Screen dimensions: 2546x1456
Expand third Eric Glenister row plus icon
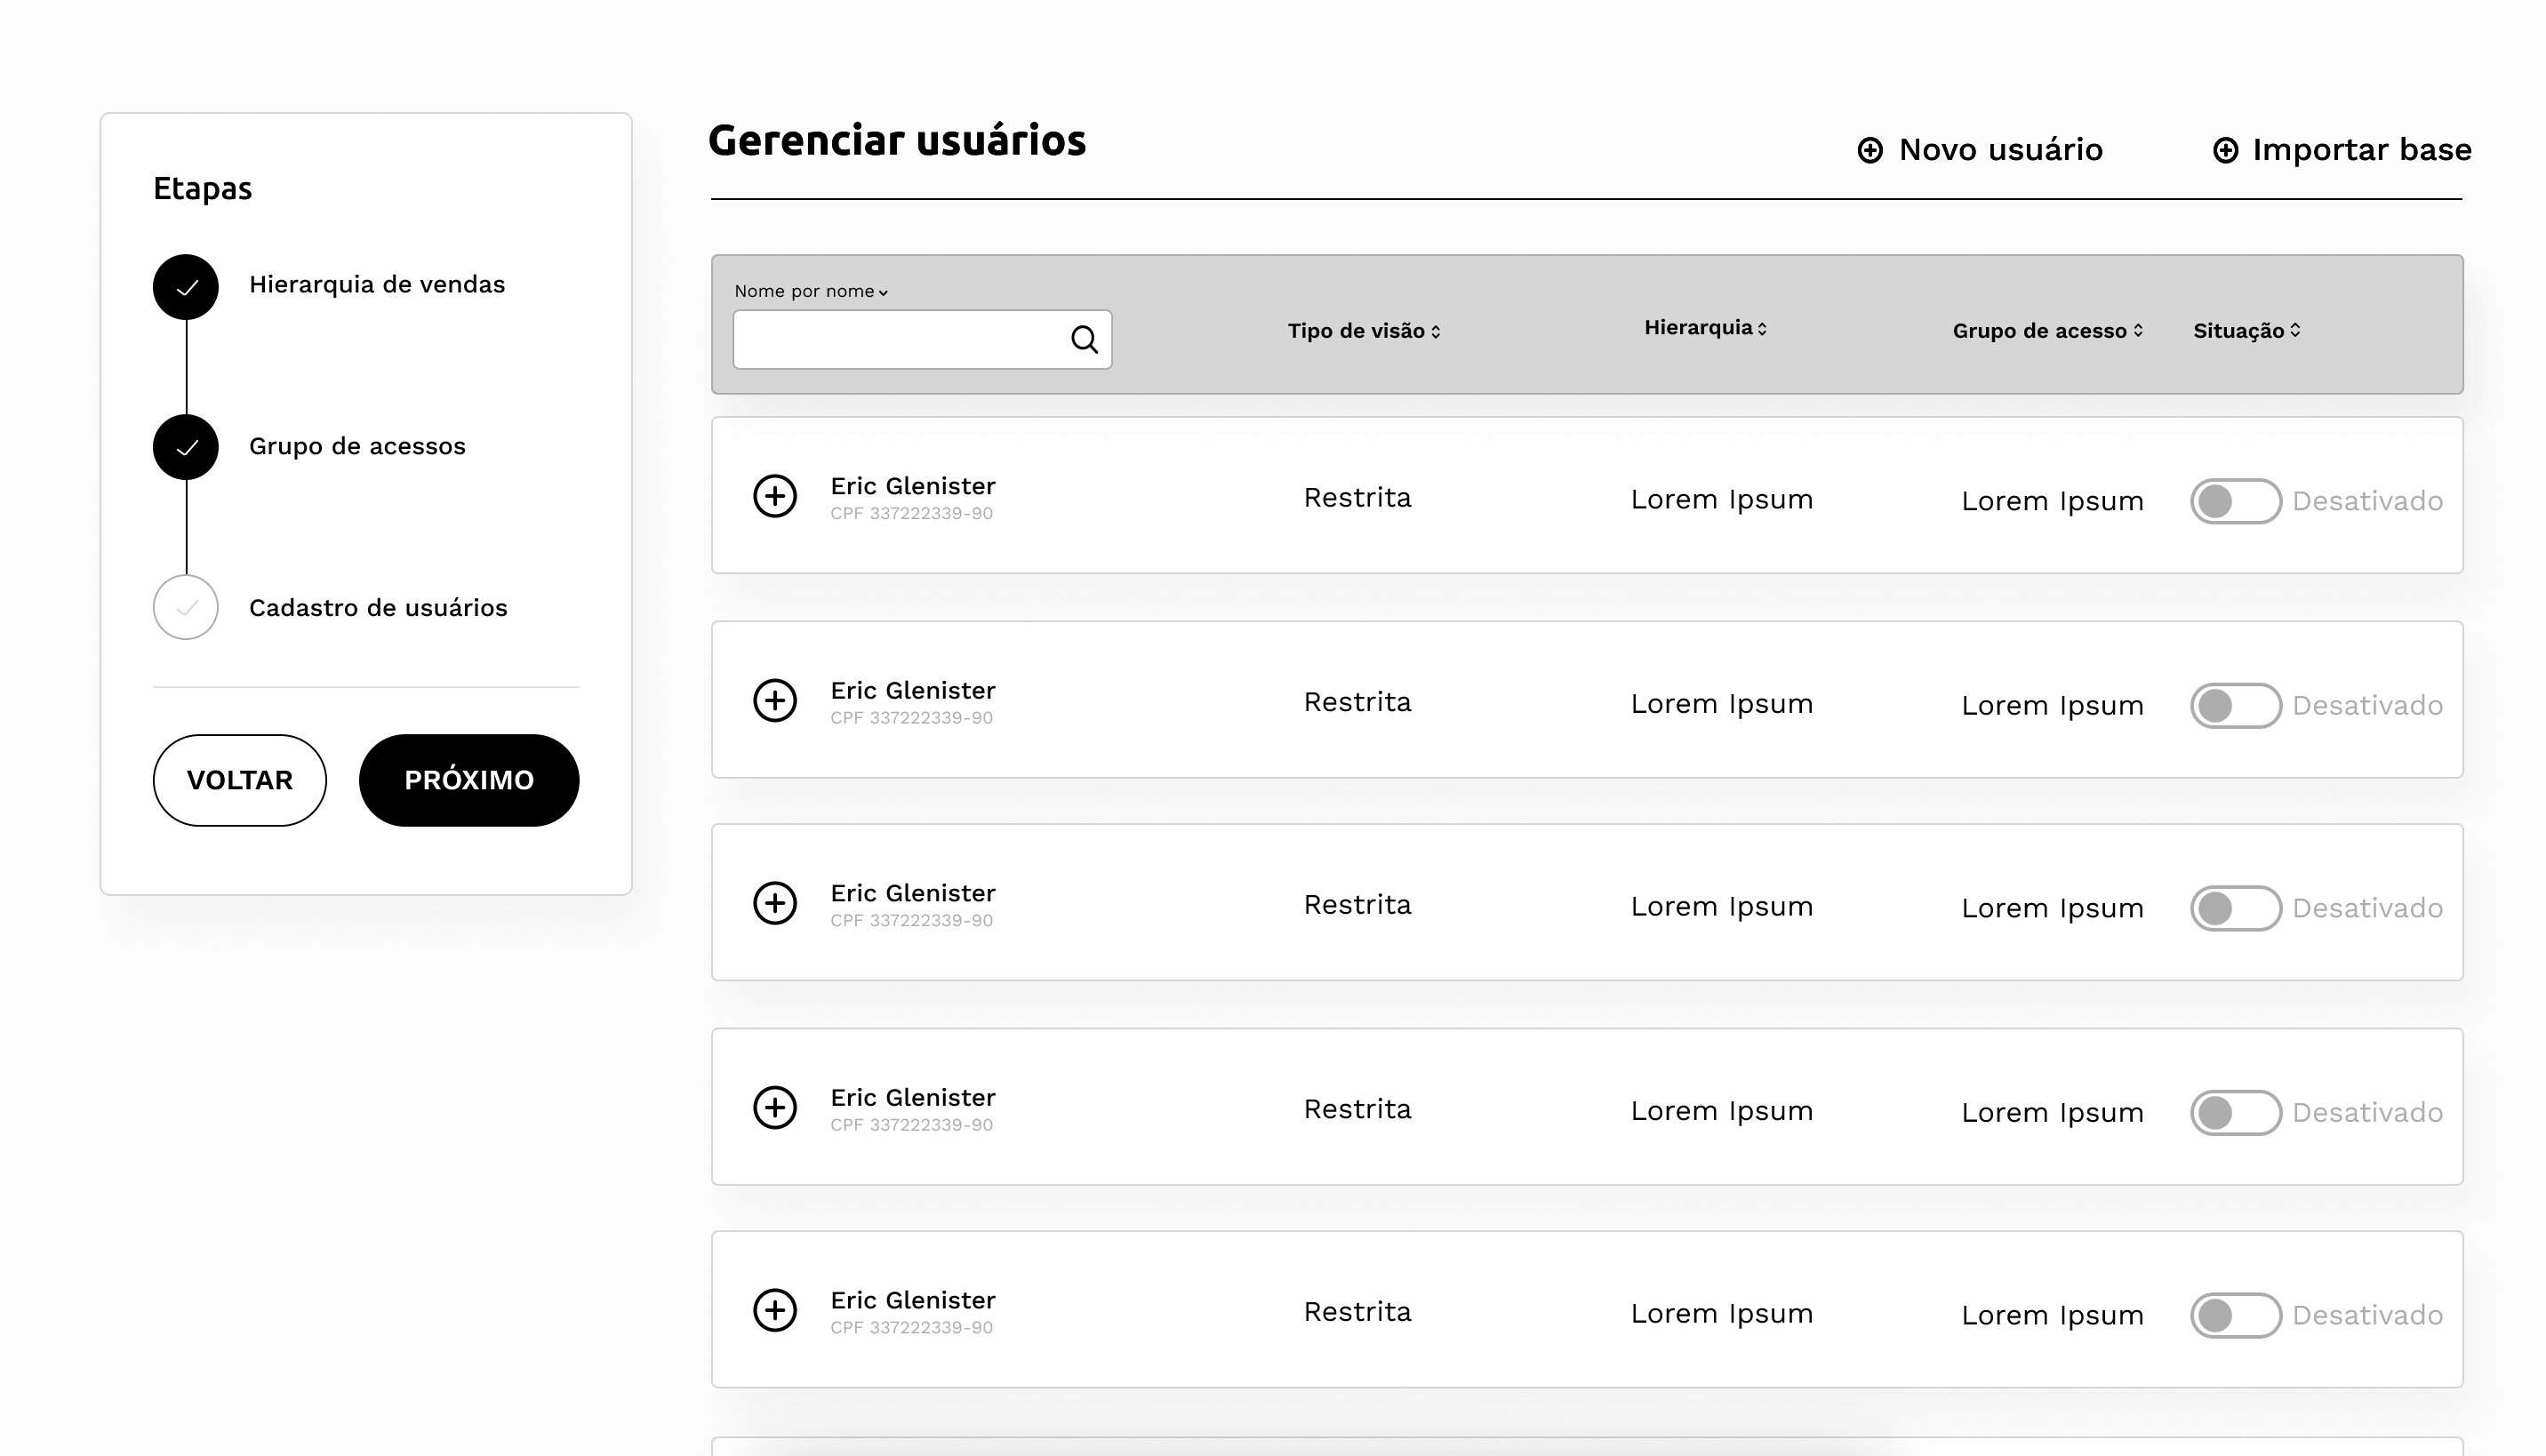[x=774, y=903]
